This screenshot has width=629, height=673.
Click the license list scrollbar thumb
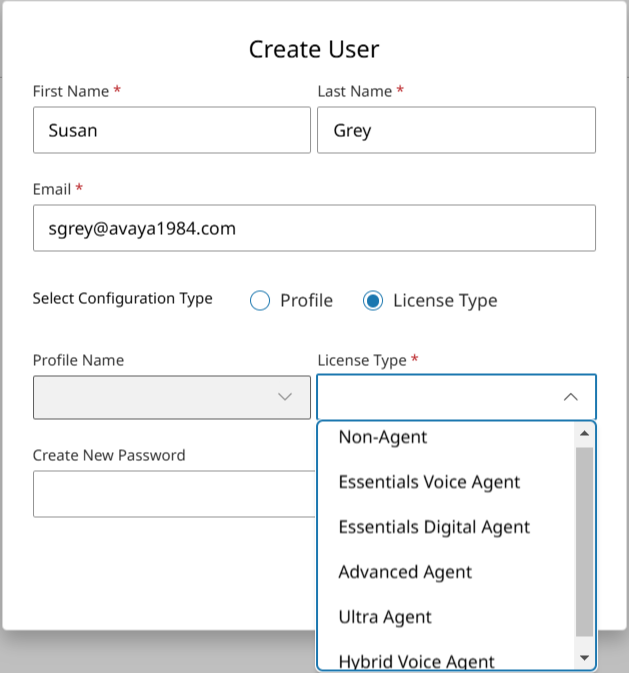tap(584, 542)
